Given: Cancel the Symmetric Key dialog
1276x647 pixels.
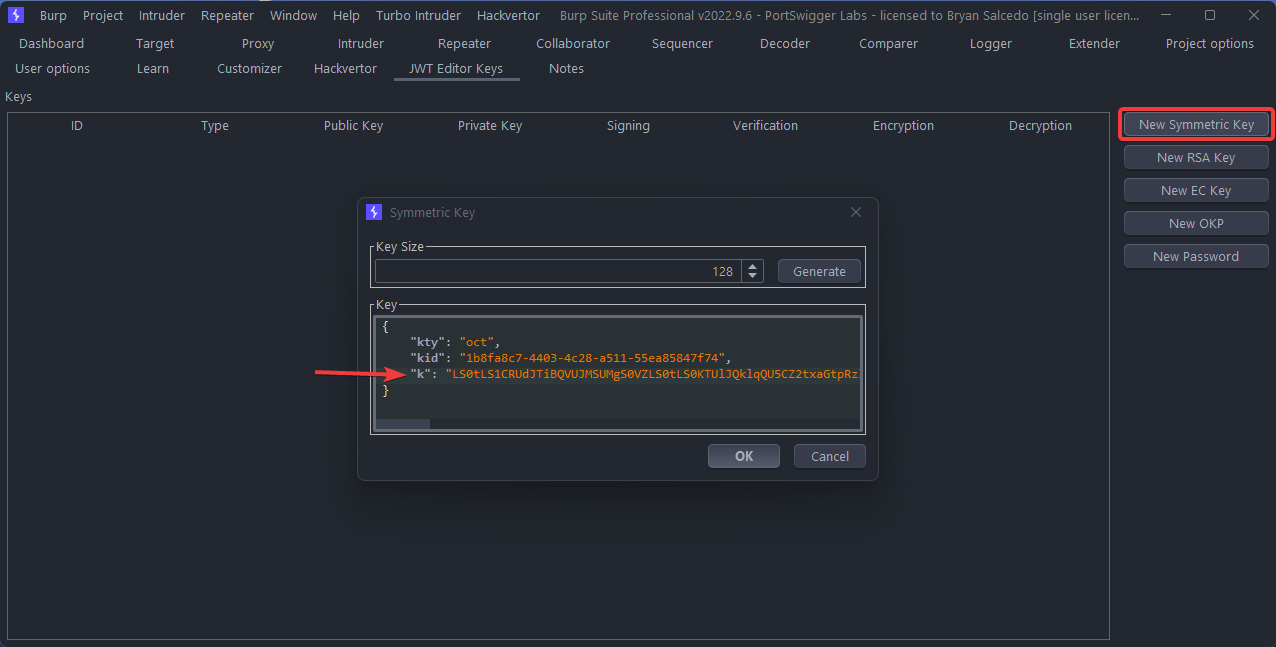Looking at the screenshot, I should pyautogui.click(x=829, y=456).
